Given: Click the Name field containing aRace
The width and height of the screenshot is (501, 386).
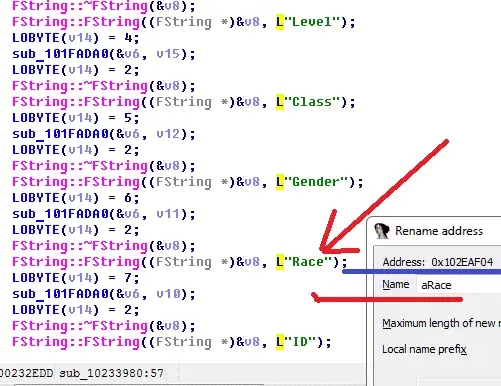Looking at the screenshot, I should (459, 285).
